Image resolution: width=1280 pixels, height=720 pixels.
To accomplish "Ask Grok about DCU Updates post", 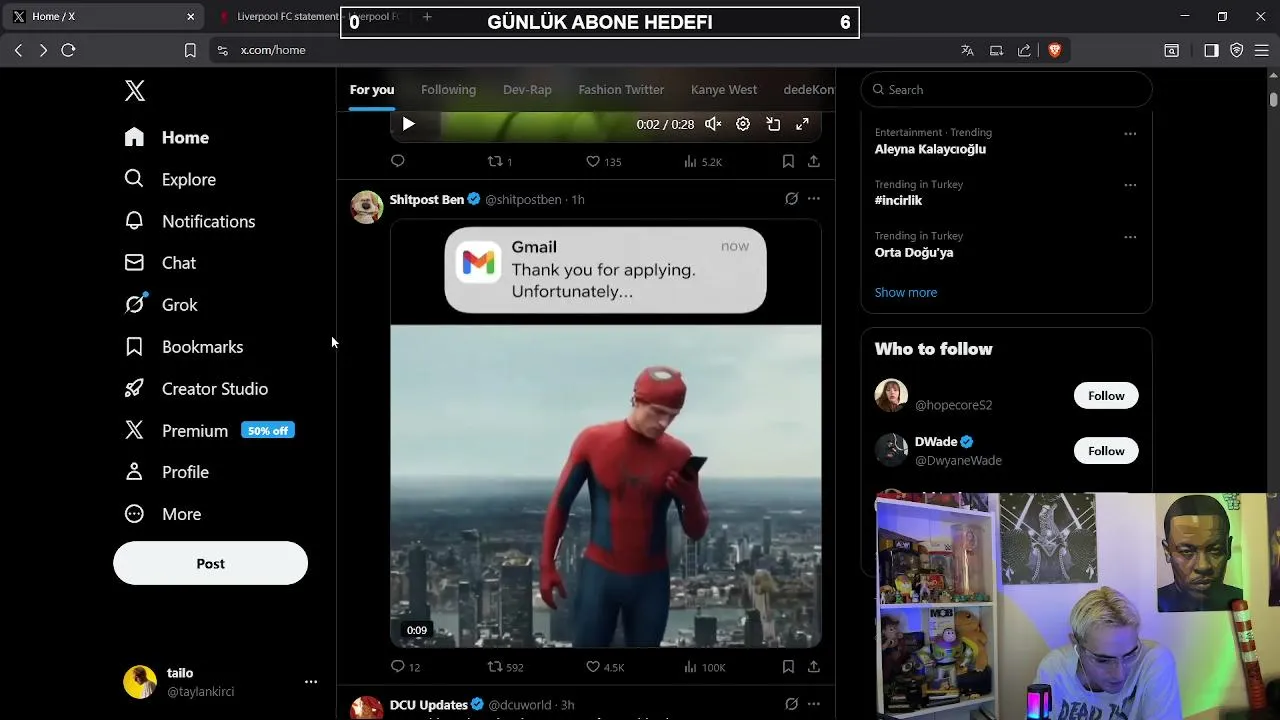I will 791,704.
